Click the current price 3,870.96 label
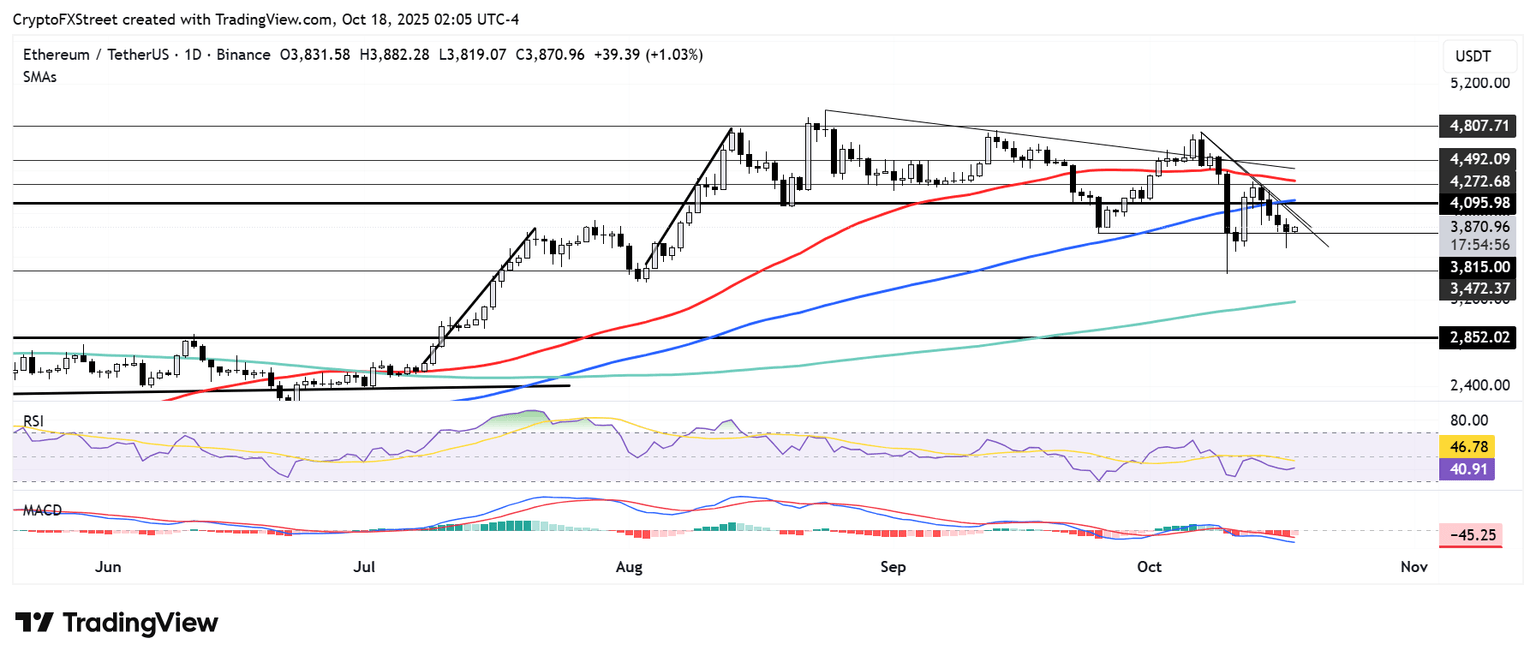The image size is (1536, 661). point(1477,227)
